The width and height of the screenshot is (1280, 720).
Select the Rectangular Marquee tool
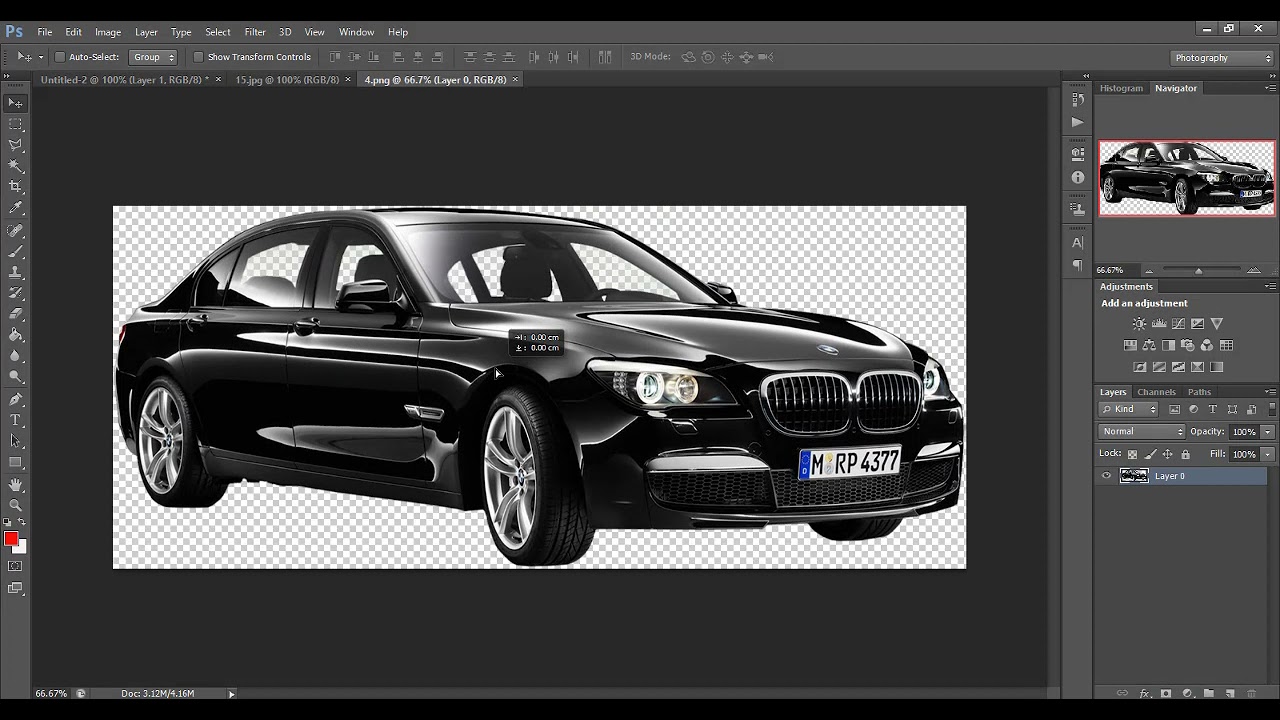pos(16,124)
